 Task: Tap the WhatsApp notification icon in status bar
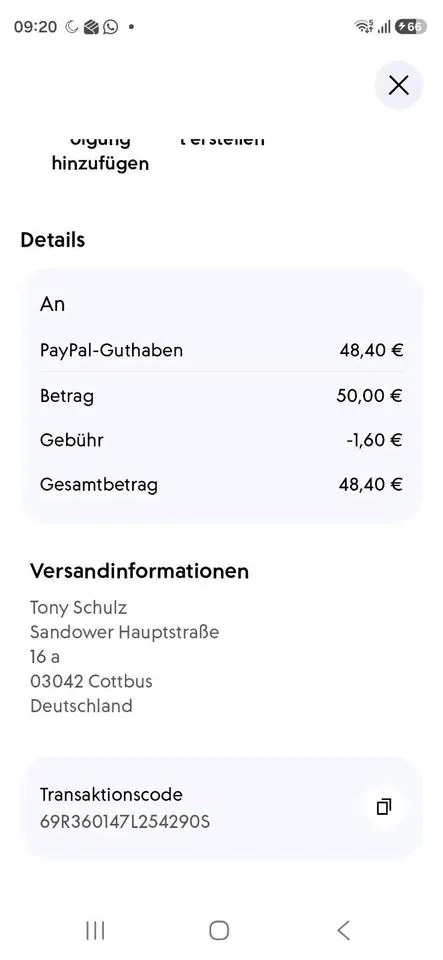[111, 27]
